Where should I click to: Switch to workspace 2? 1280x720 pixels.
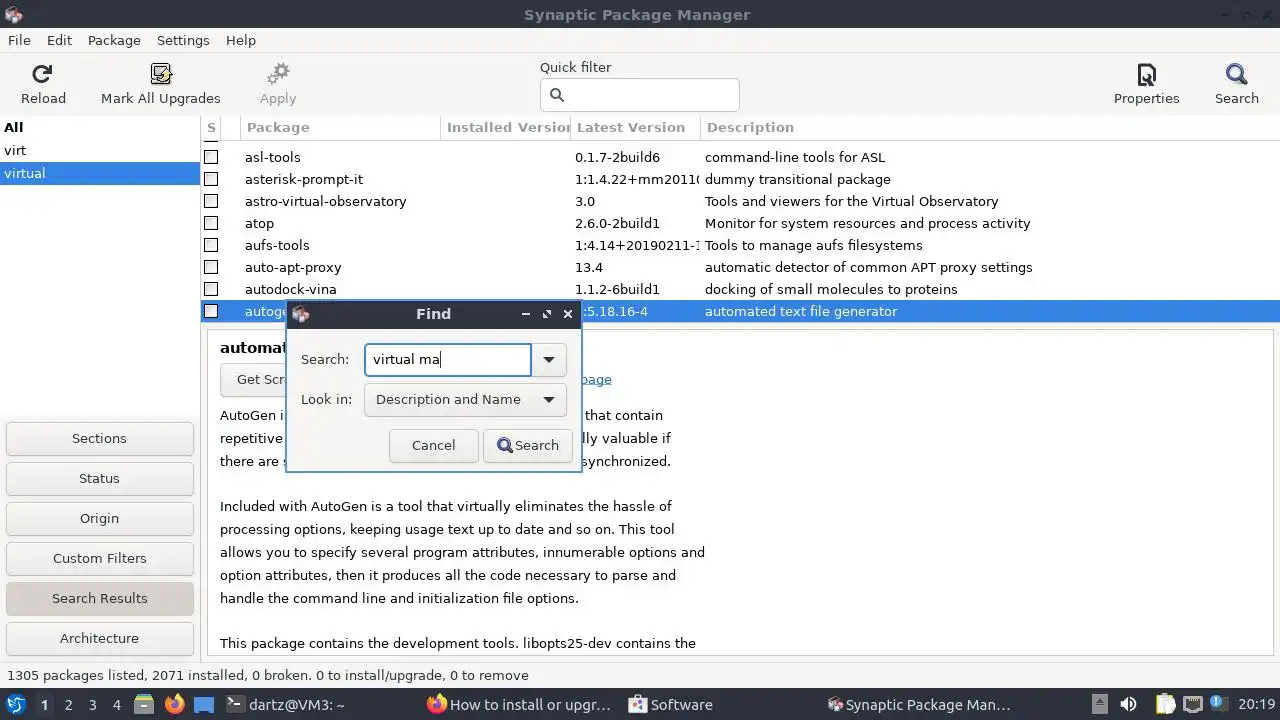click(68, 705)
